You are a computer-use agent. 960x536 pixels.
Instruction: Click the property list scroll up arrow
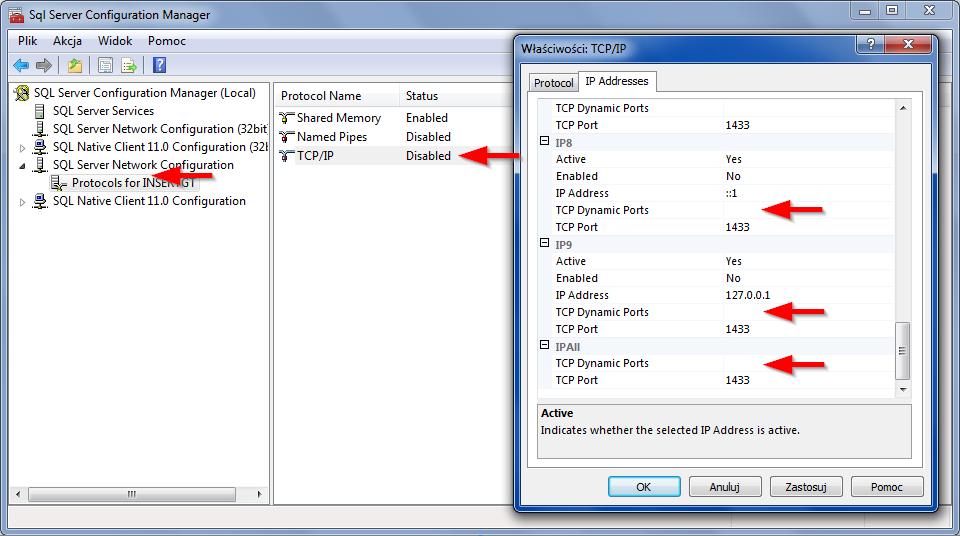click(x=903, y=108)
